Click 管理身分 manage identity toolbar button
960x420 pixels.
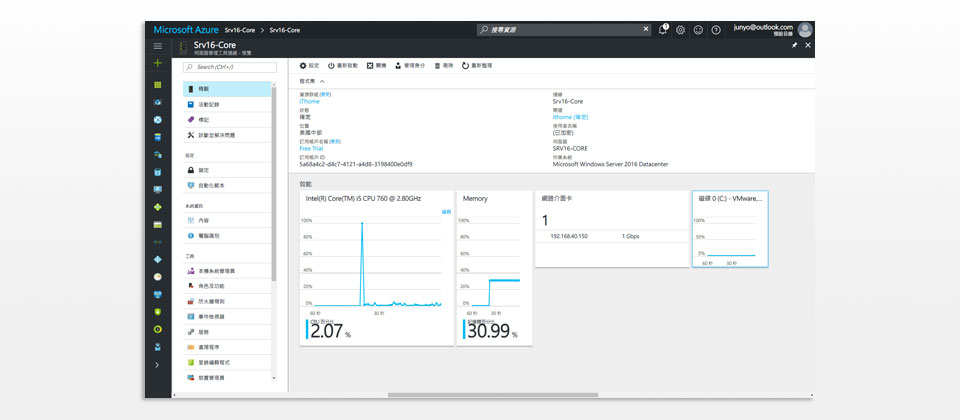coord(410,66)
